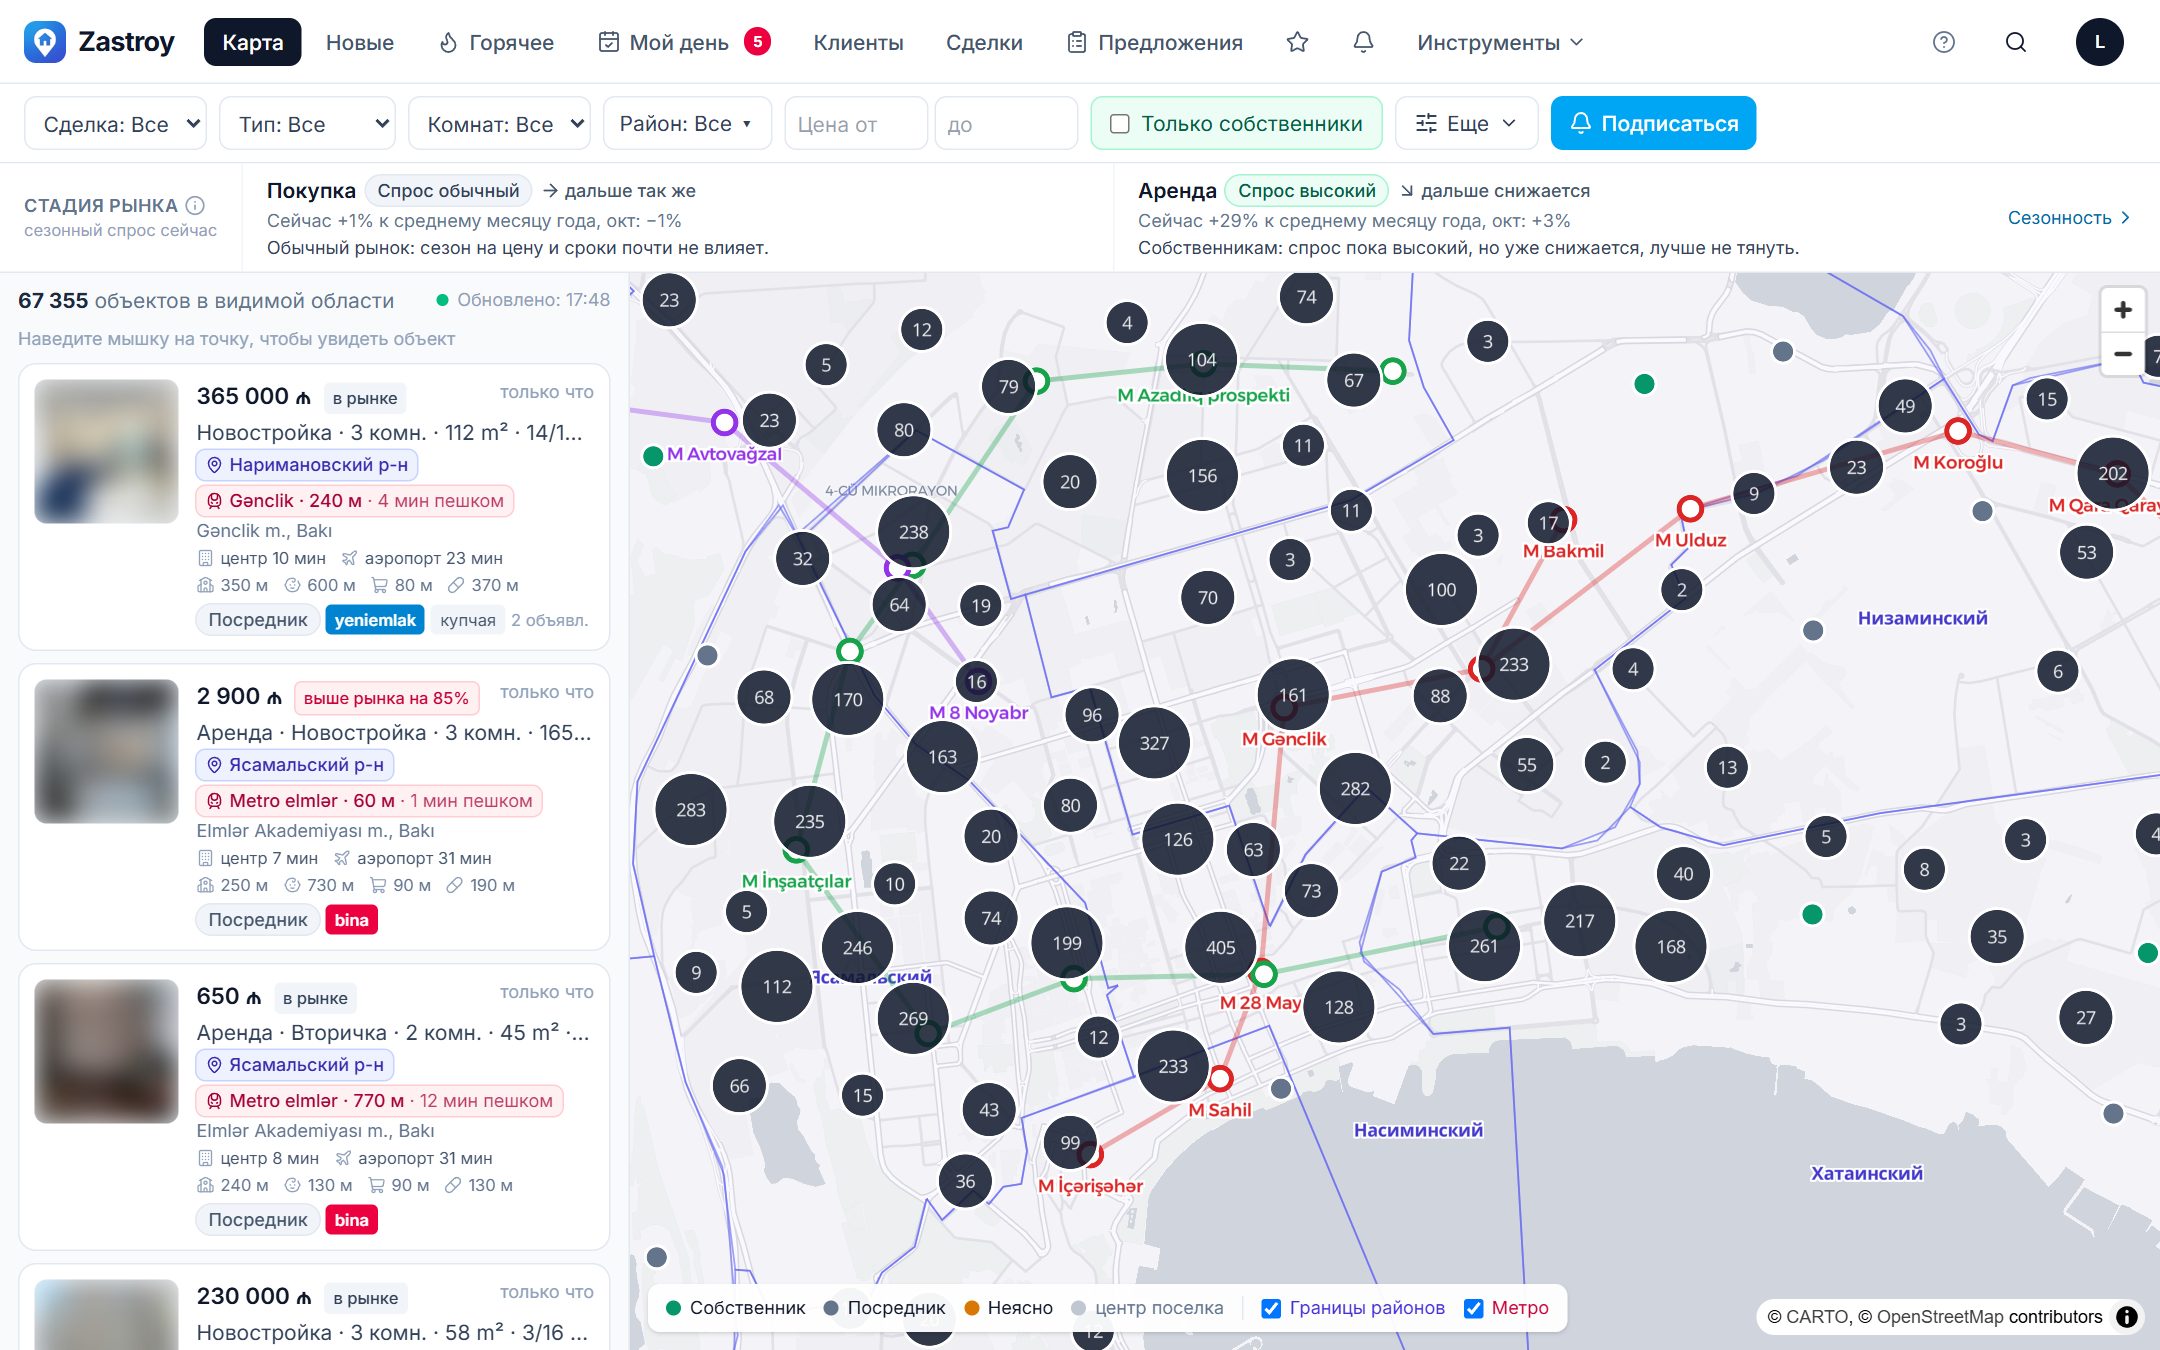Open the user profile avatar L

pos(2099,42)
